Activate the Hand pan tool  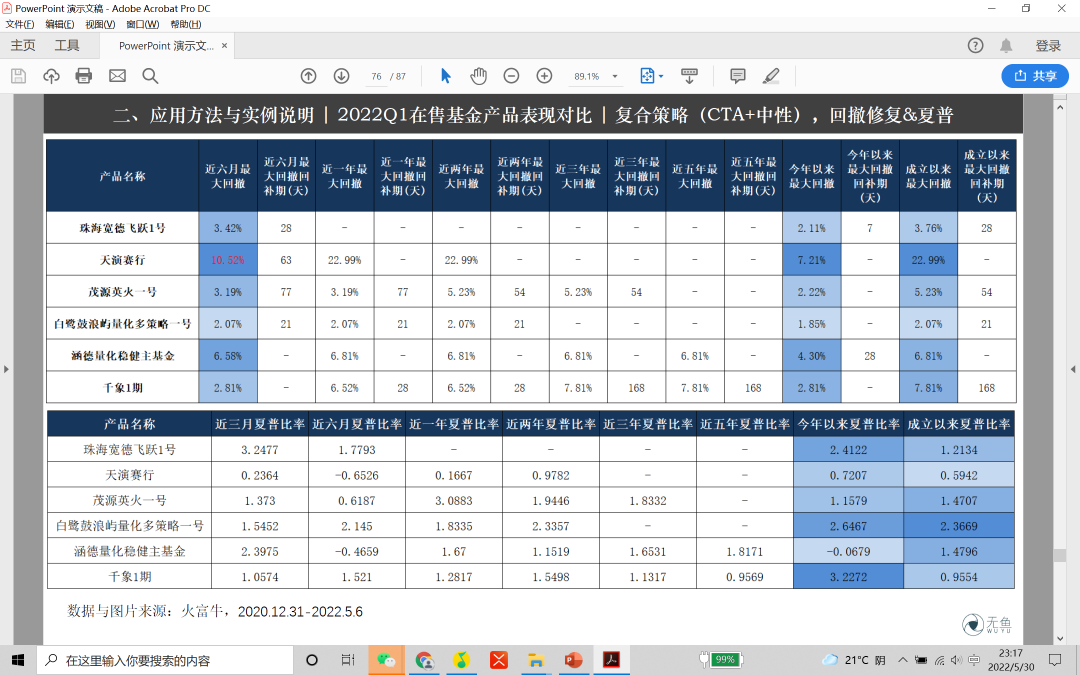478,76
